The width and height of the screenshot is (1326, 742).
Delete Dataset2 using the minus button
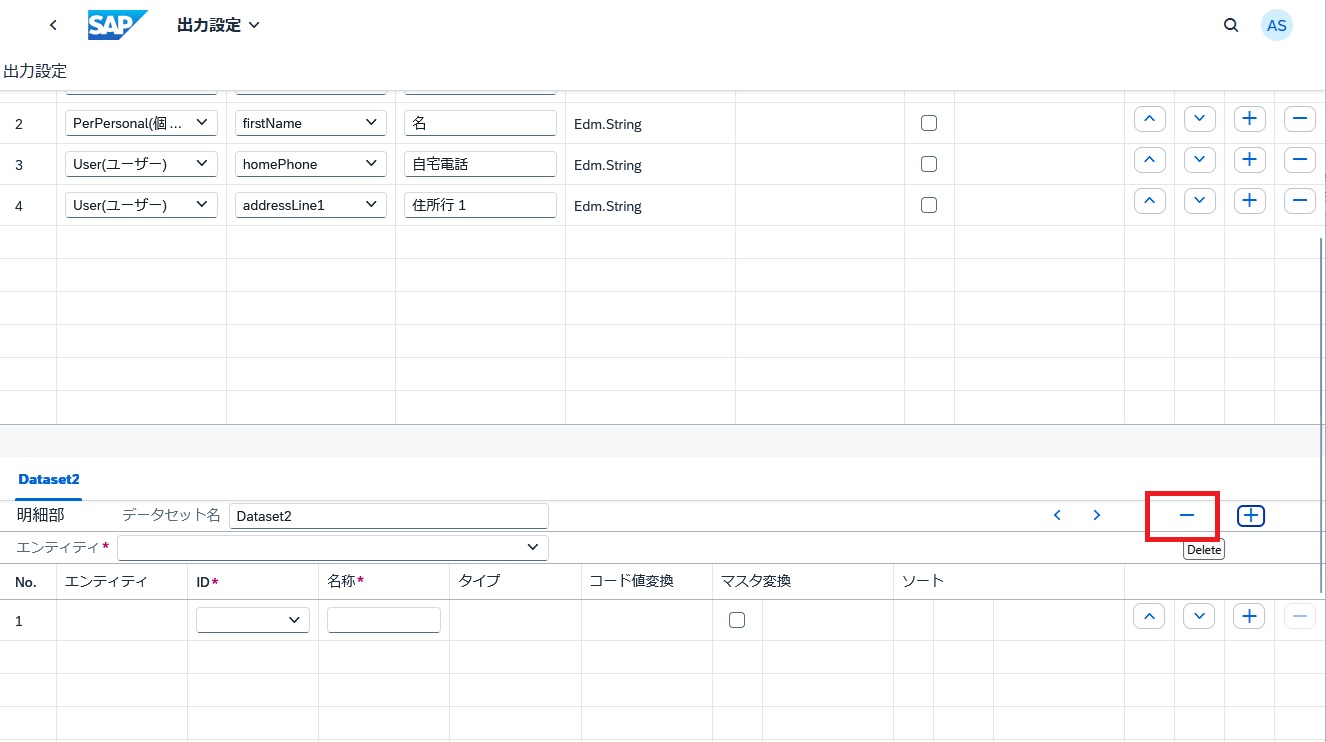click(1186, 515)
